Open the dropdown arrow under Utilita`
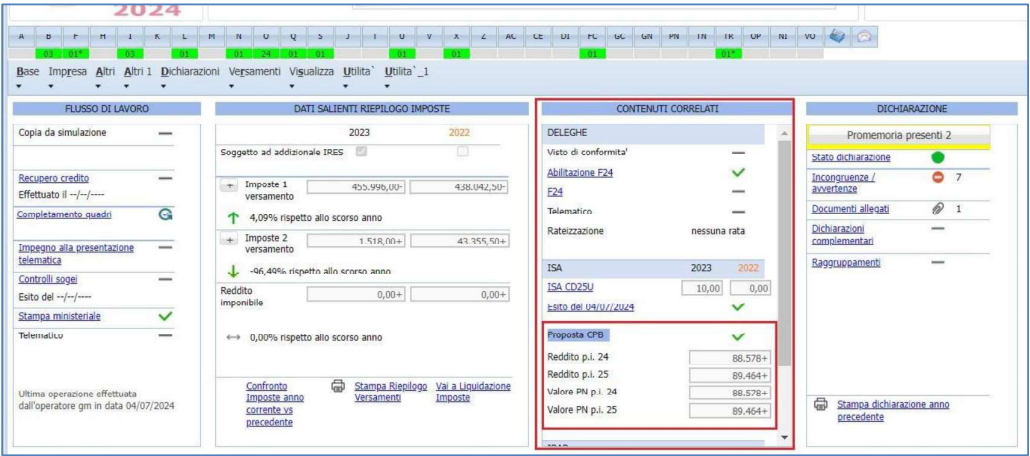The image size is (1030, 456). [346, 85]
